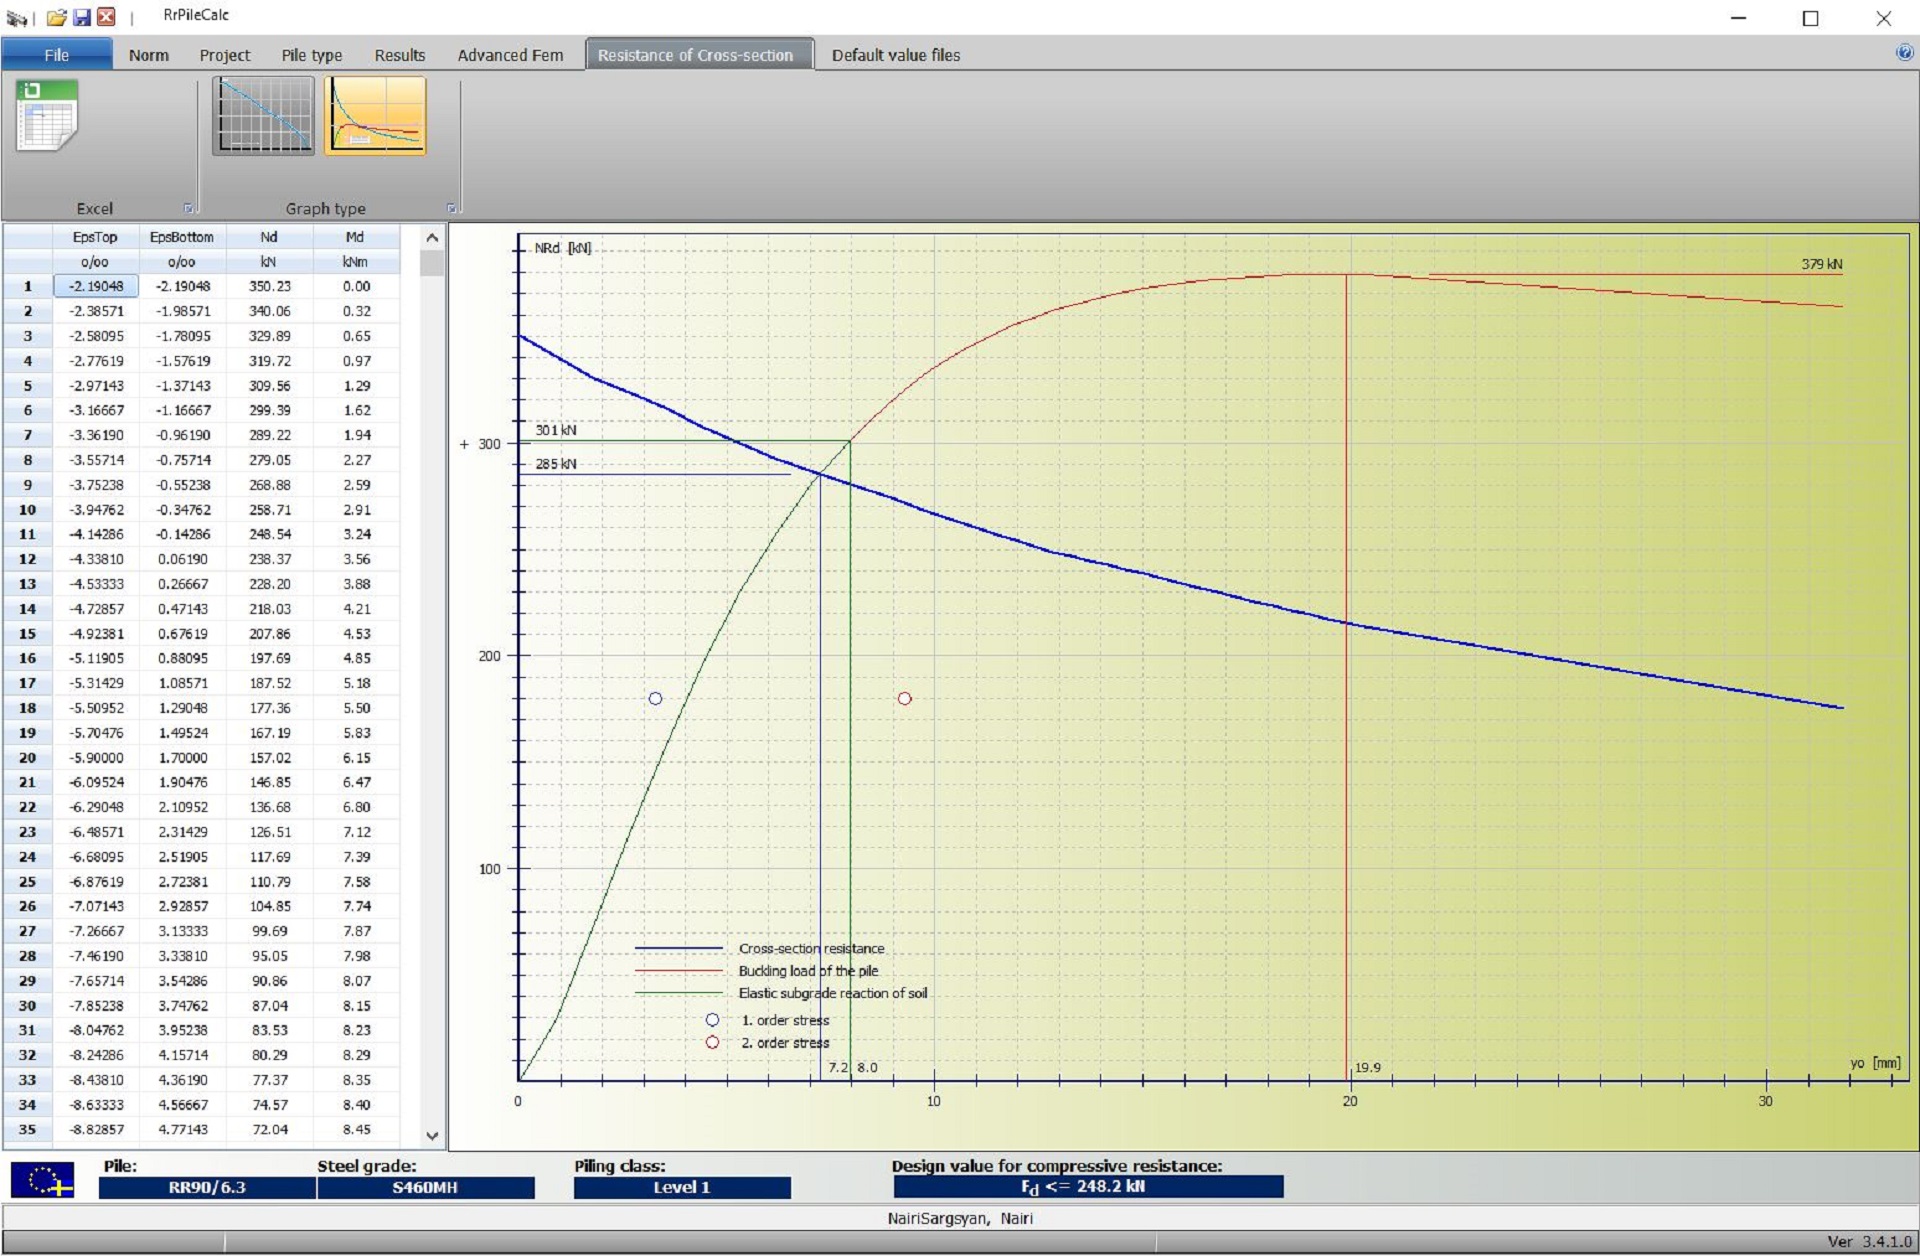
Task: Click the piling class value Level 1
Action: (x=682, y=1187)
